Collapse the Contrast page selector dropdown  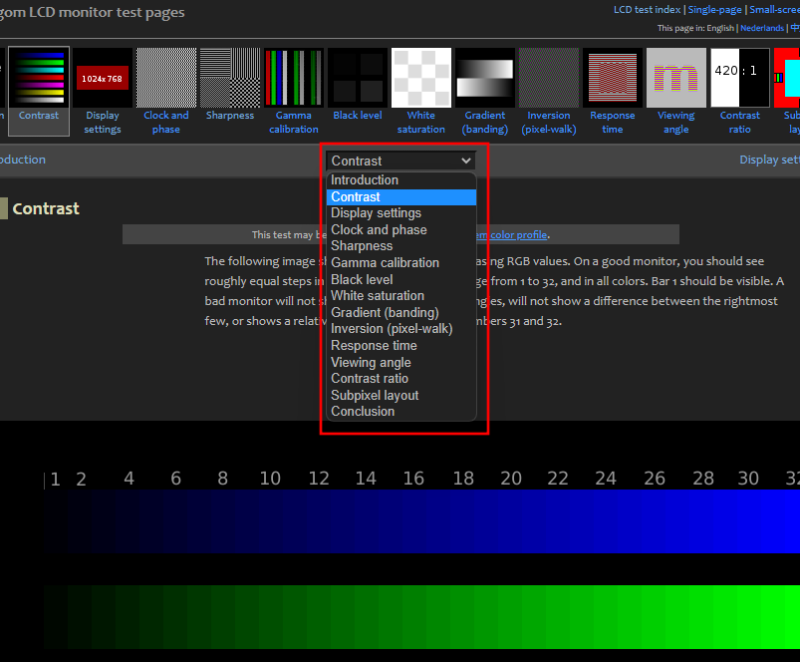click(401, 160)
